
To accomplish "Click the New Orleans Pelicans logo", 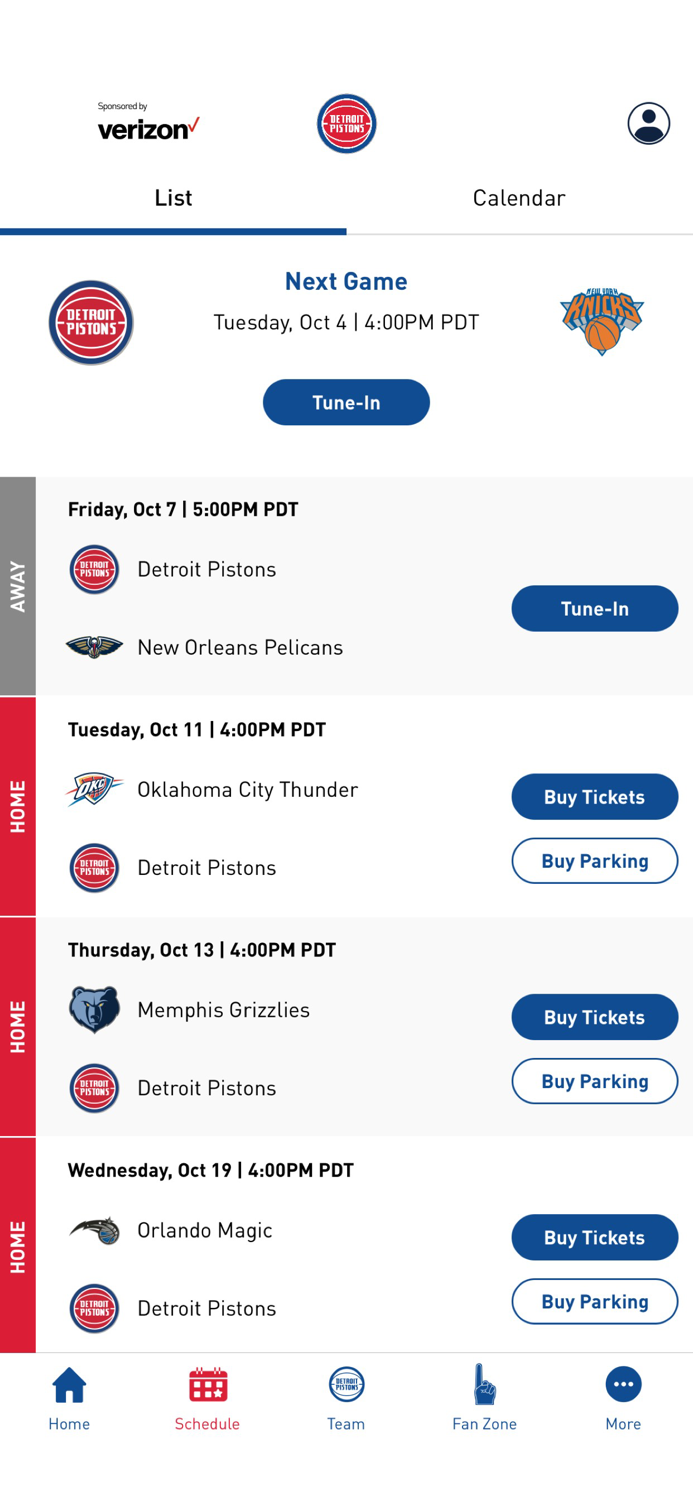I will (x=94, y=647).
